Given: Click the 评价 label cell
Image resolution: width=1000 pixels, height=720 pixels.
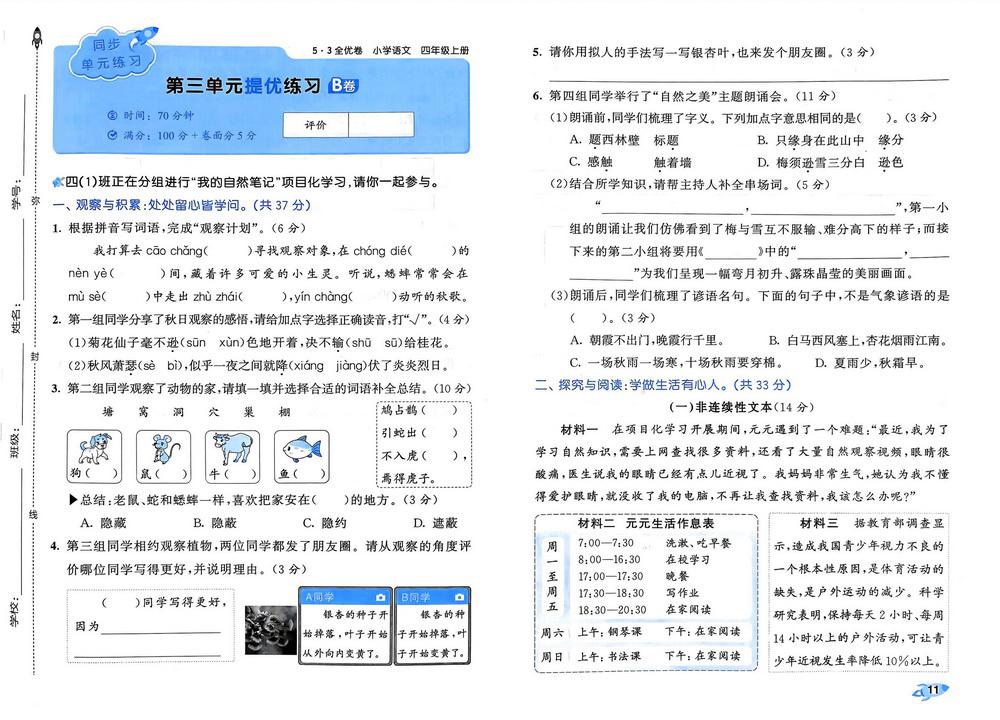Looking at the screenshot, I should [x=316, y=125].
